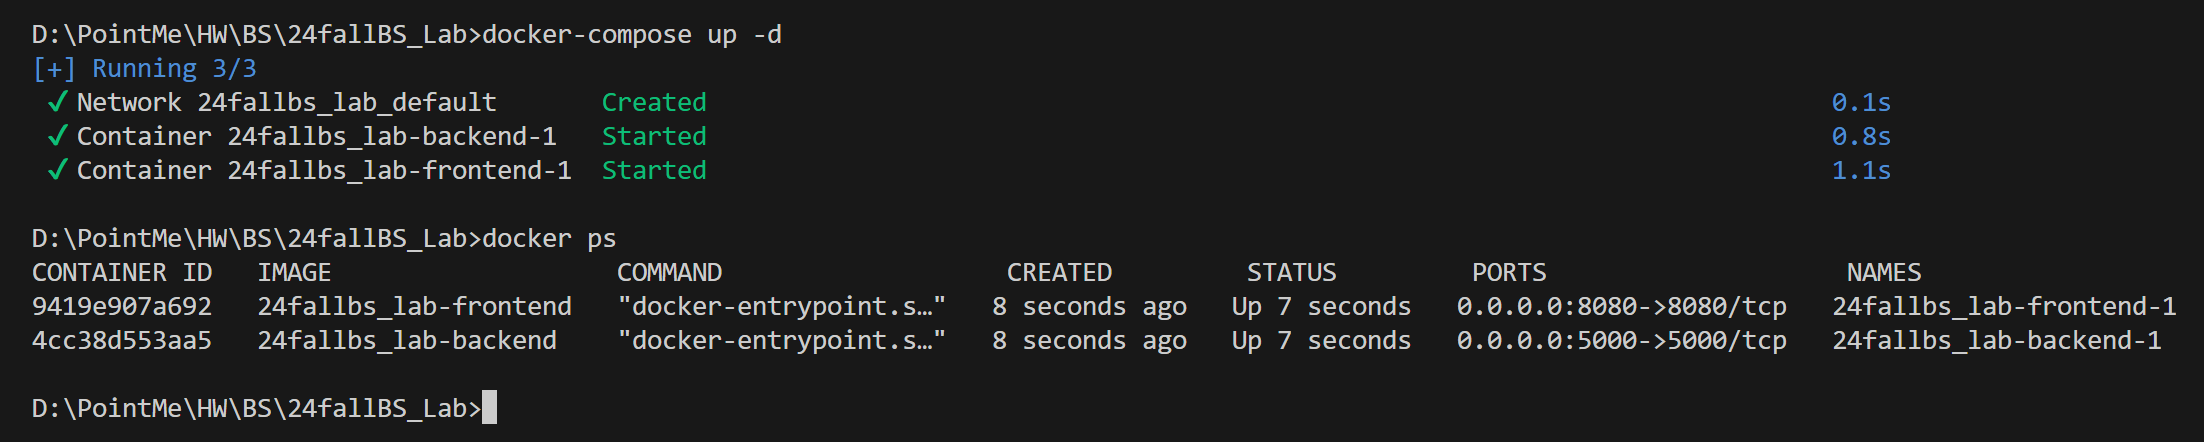Viewport: 2204px width, 442px height.
Task: Click the checkmark beside Container 24fallbs_lab-backend-1
Action: pyautogui.click(x=58, y=136)
